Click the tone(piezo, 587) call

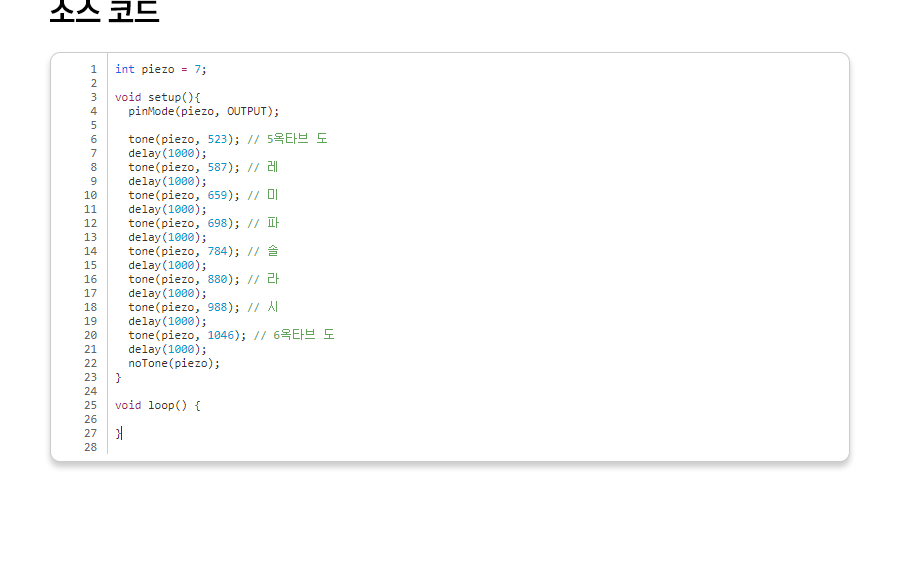[x=183, y=167]
